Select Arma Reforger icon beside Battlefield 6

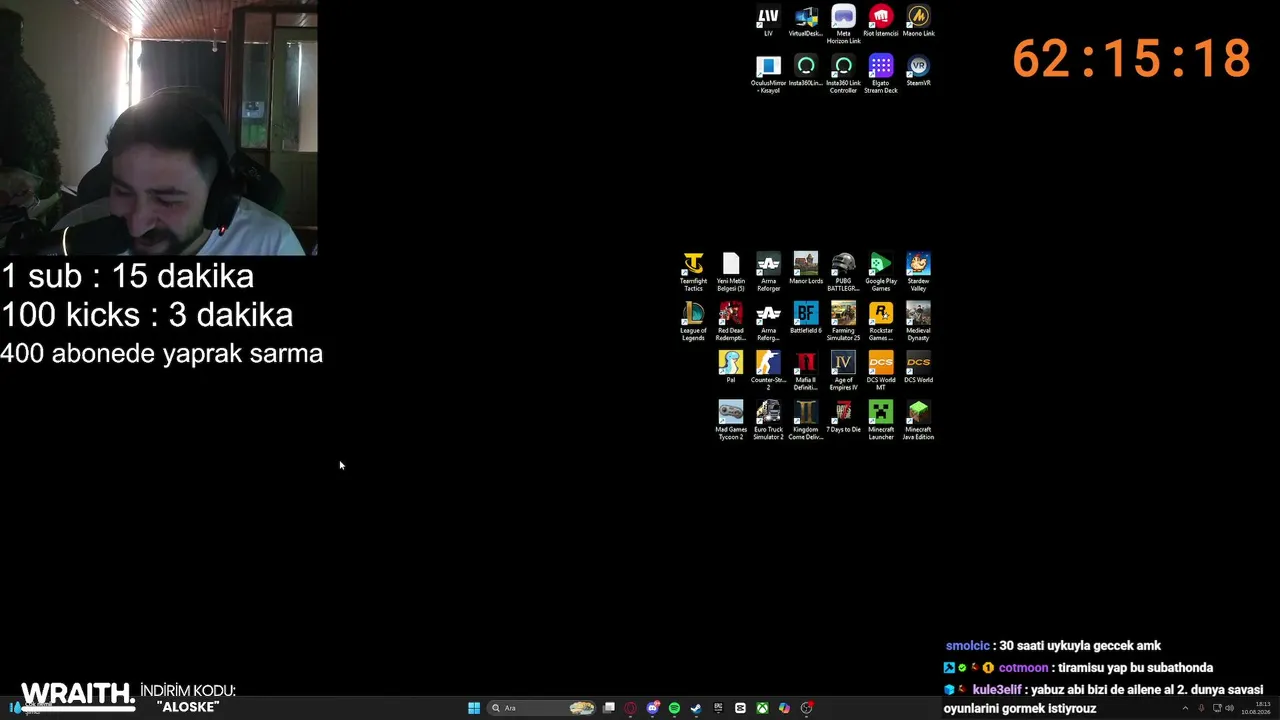[768, 322]
